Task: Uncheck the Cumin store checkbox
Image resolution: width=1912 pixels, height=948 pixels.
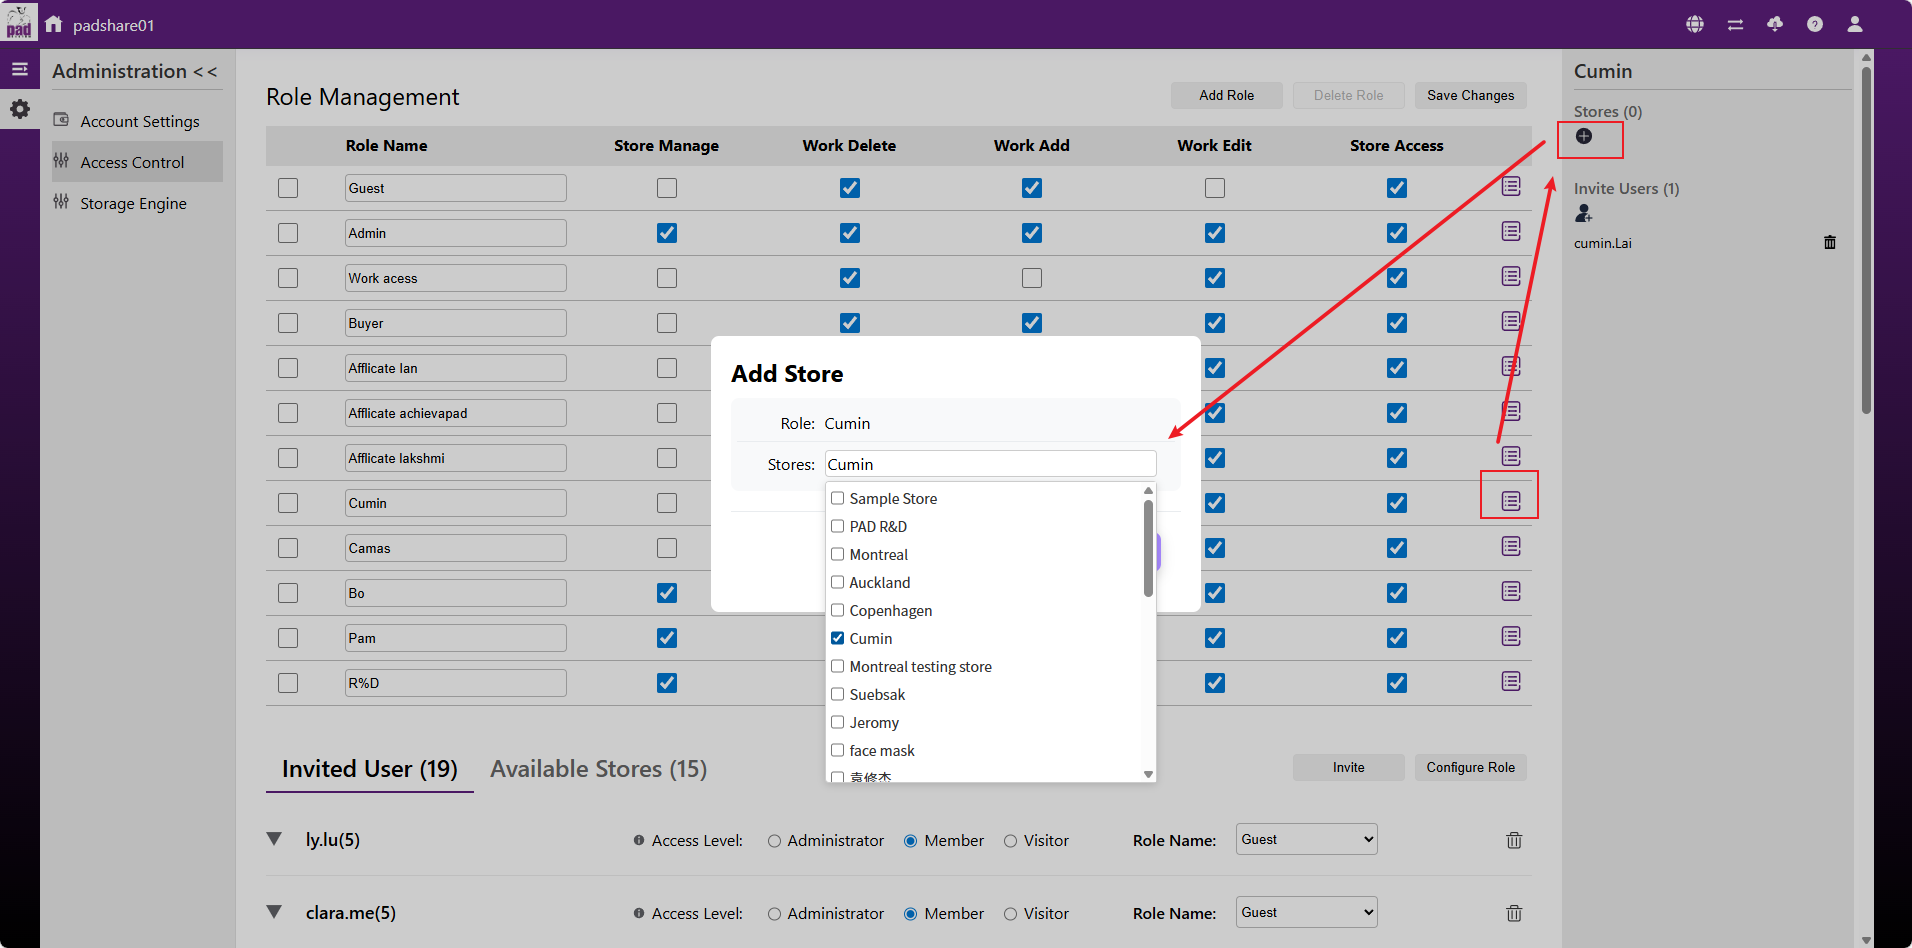Action: pos(838,638)
